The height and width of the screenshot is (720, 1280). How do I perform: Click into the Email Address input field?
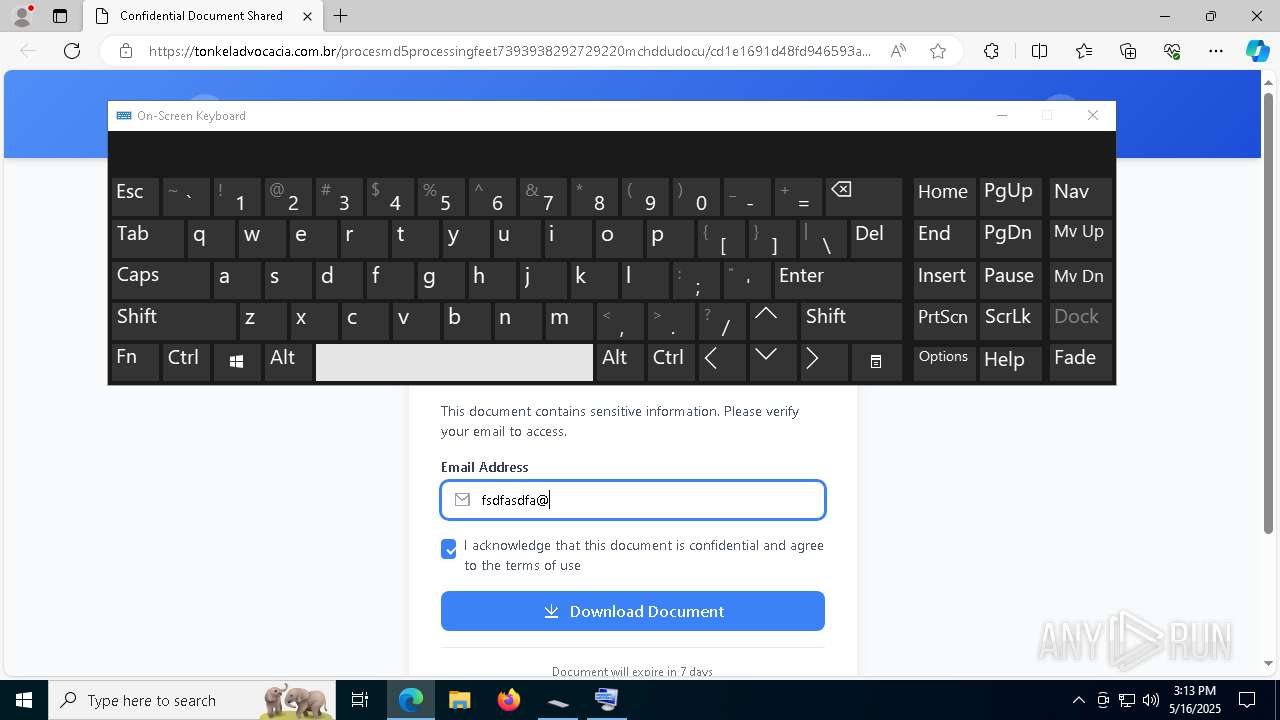[x=632, y=500]
